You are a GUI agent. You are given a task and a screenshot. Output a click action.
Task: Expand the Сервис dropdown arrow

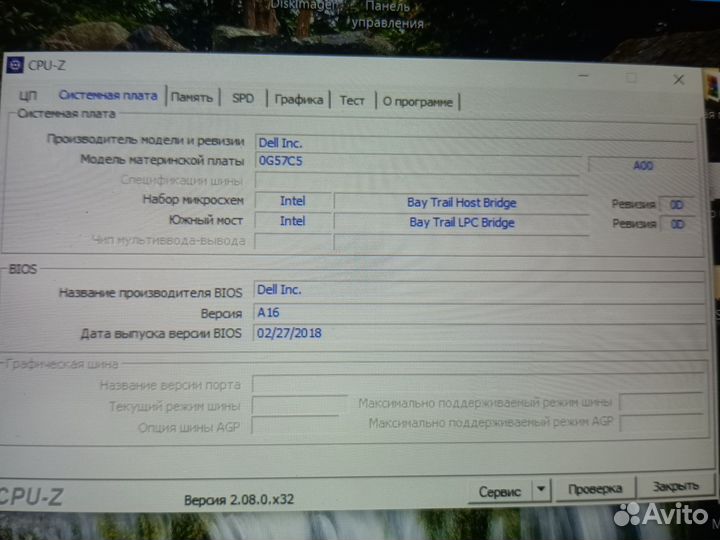click(541, 490)
